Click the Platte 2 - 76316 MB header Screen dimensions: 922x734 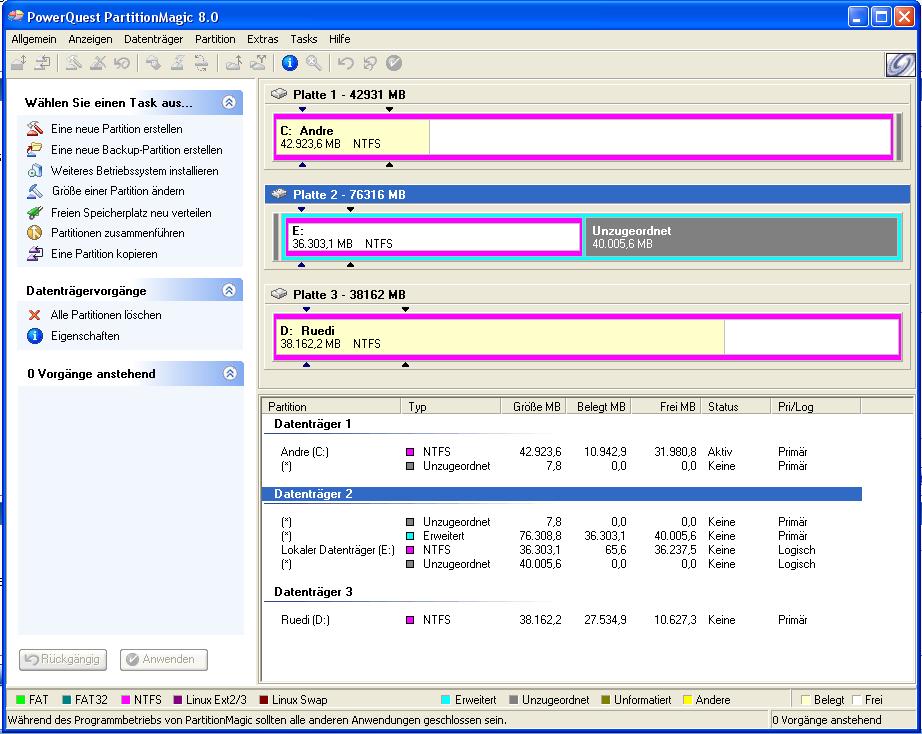[x=587, y=194]
